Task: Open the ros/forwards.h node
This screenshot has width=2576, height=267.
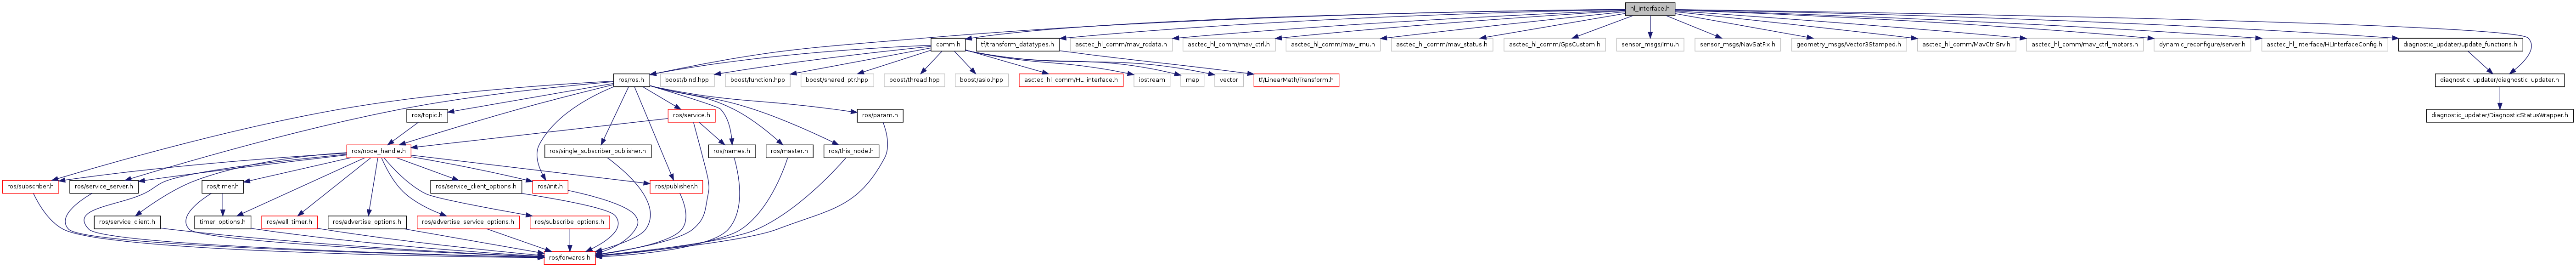Action: [x=570, y=257]
